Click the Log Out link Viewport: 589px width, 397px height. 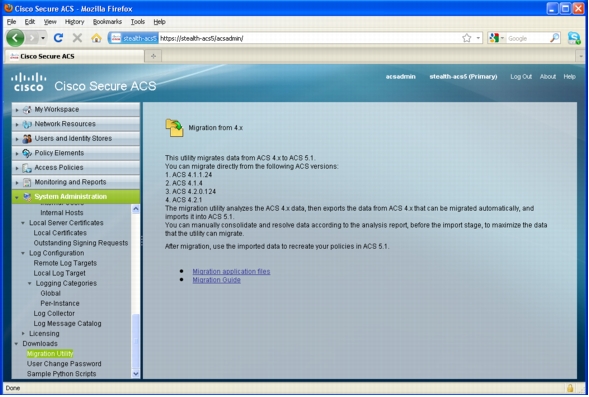point(521,77)
